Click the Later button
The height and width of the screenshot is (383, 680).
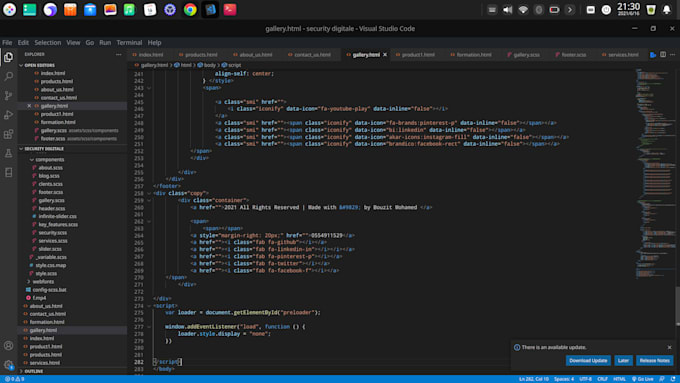[623, 360]
